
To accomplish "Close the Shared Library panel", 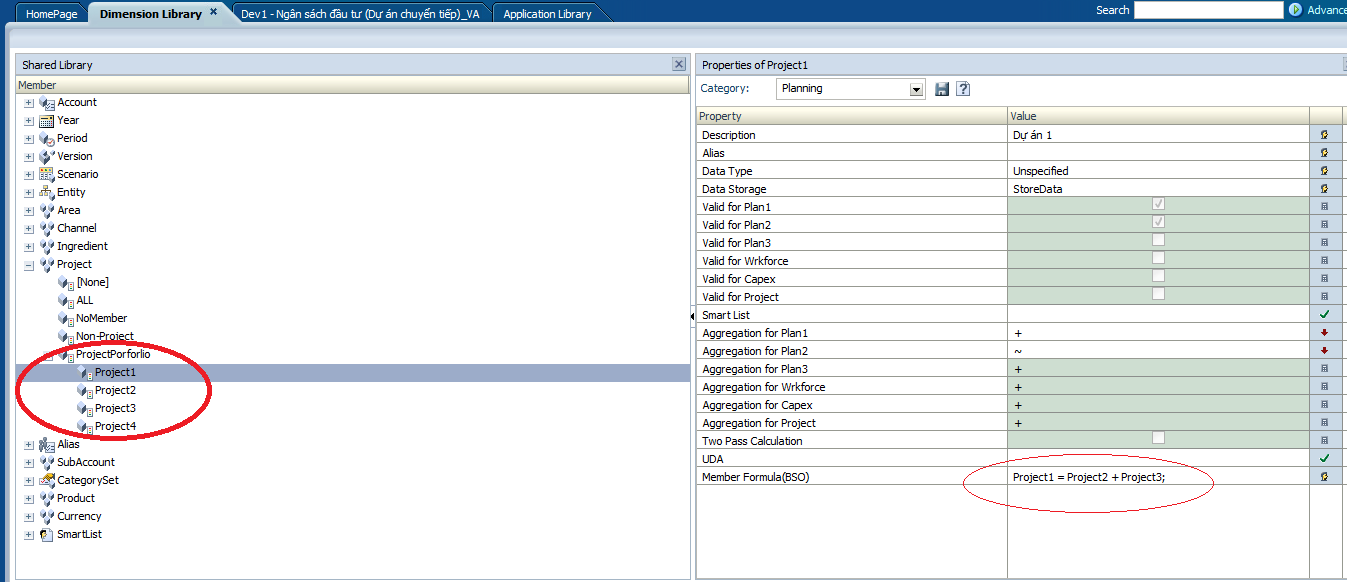I will pos(679,64).
